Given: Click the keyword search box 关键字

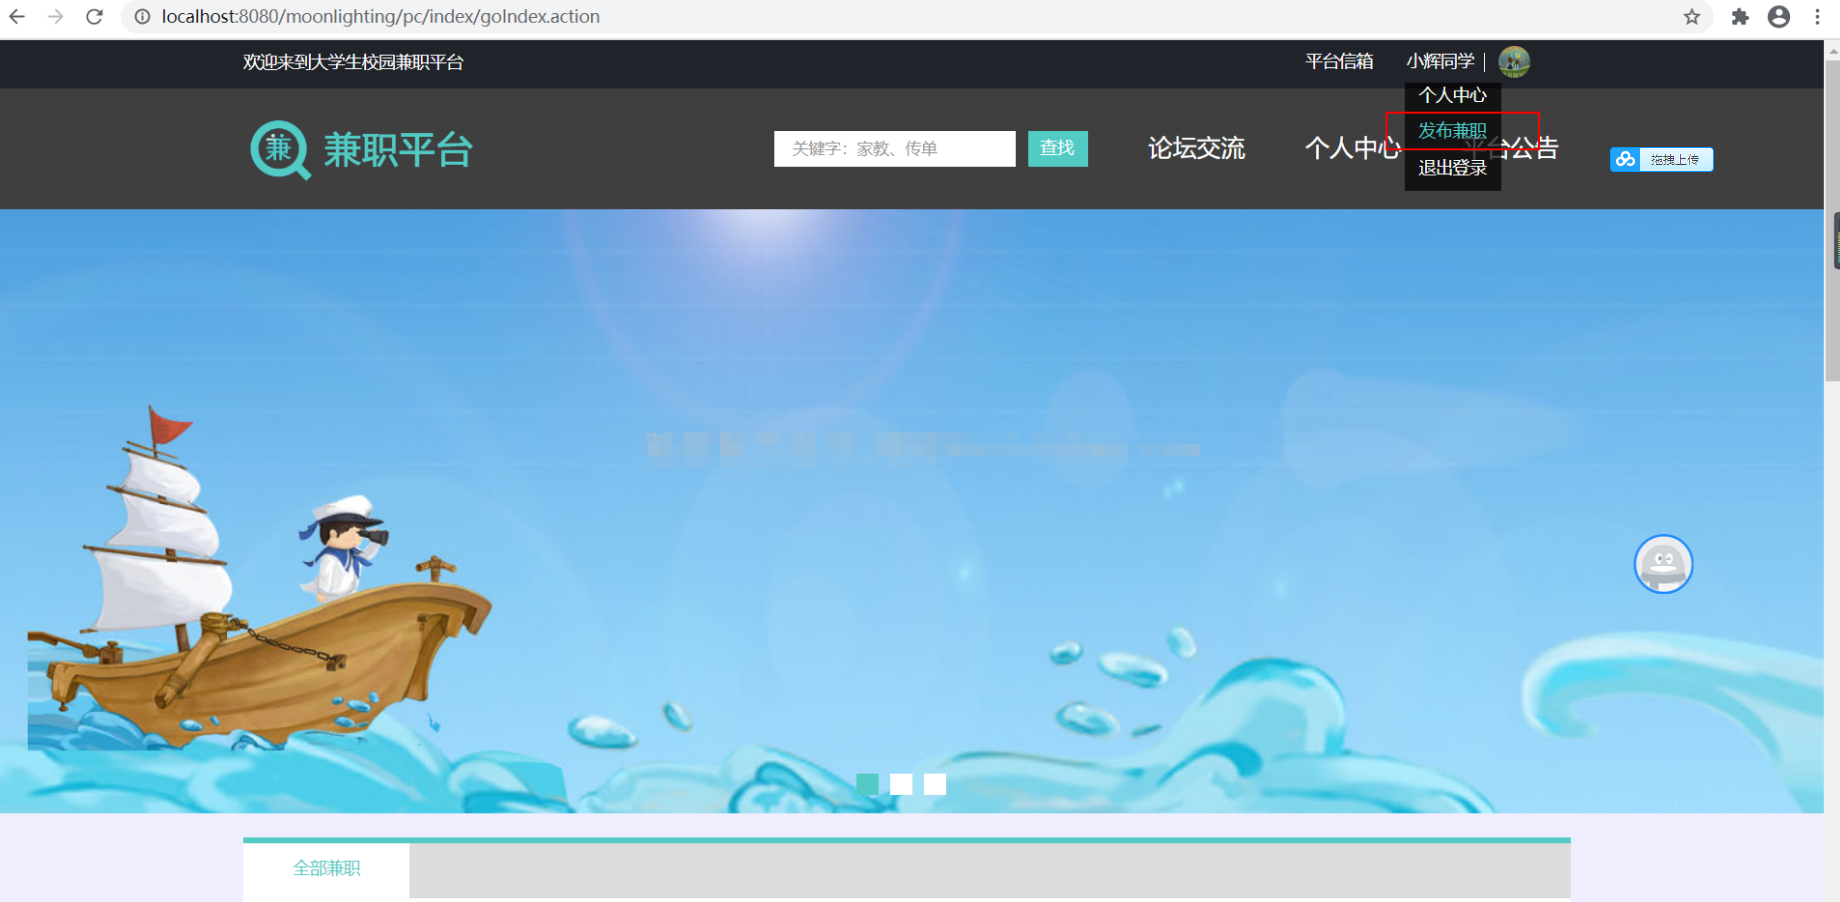Looking at the screenshot, I should [x=895, y=149].
